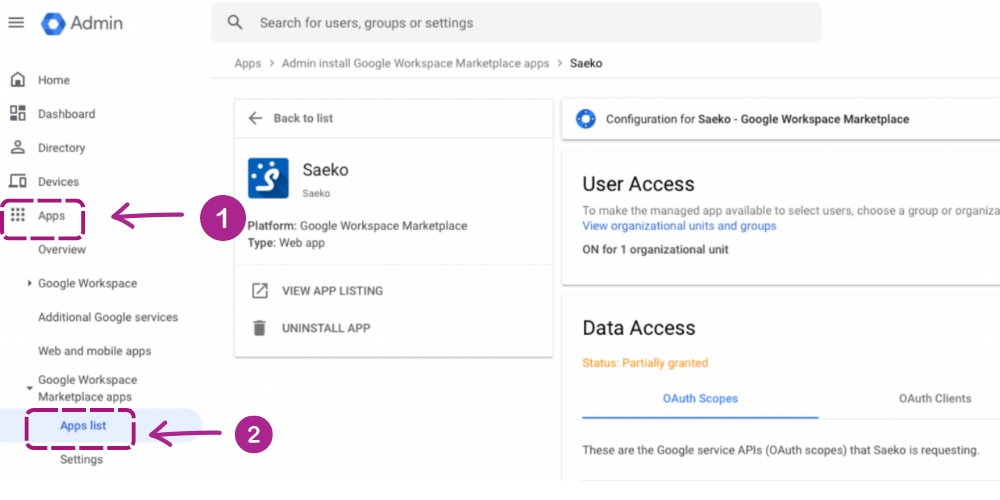Click the Configuration for Saeko header
Viewport: 1000px width, 500px height.
(x=757, y=119)
